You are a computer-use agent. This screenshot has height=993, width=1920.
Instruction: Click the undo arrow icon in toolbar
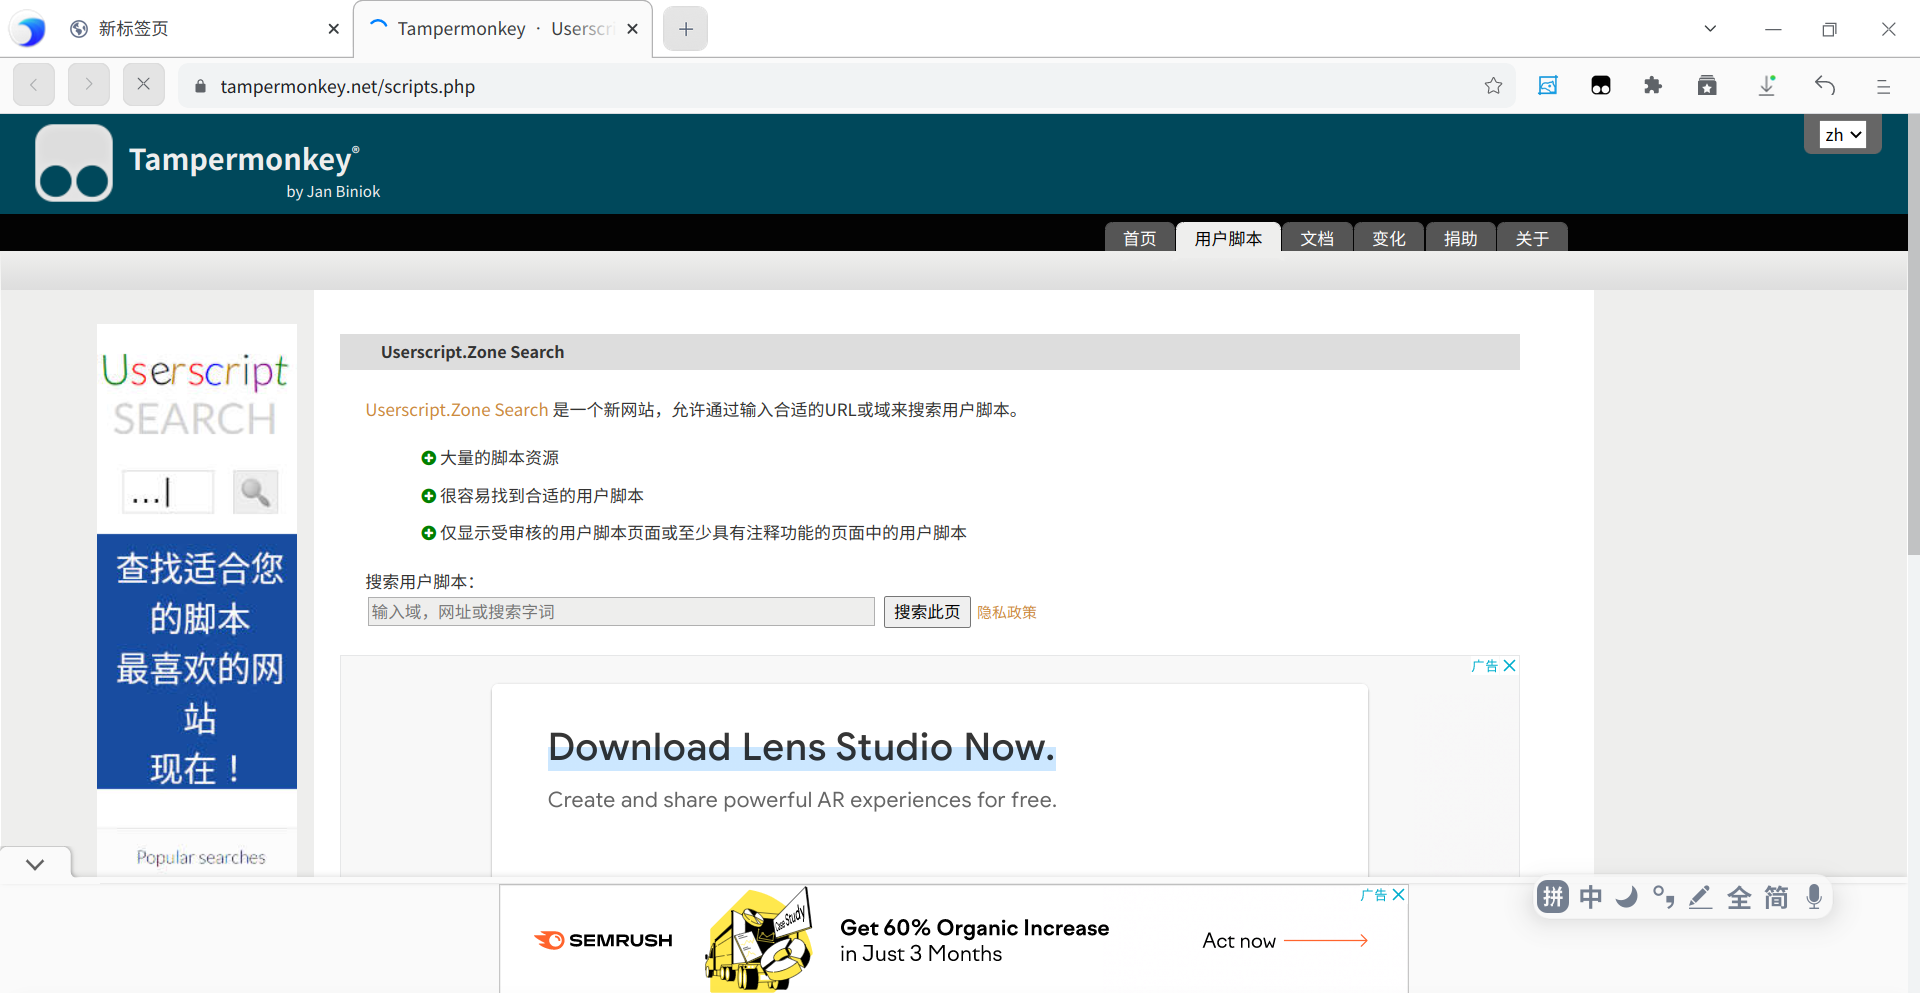tap(1825, 86)
